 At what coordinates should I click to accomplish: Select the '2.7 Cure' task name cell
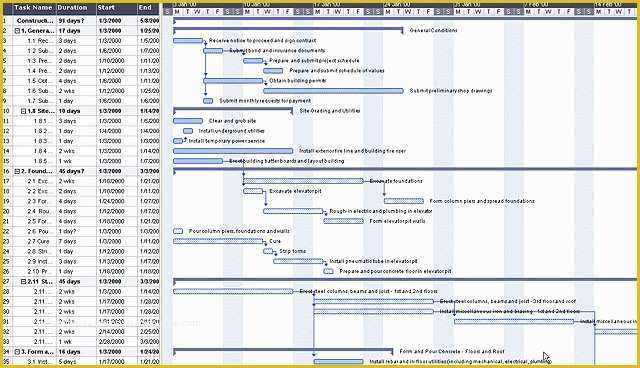pyautogui.click(x=35, y=241)
